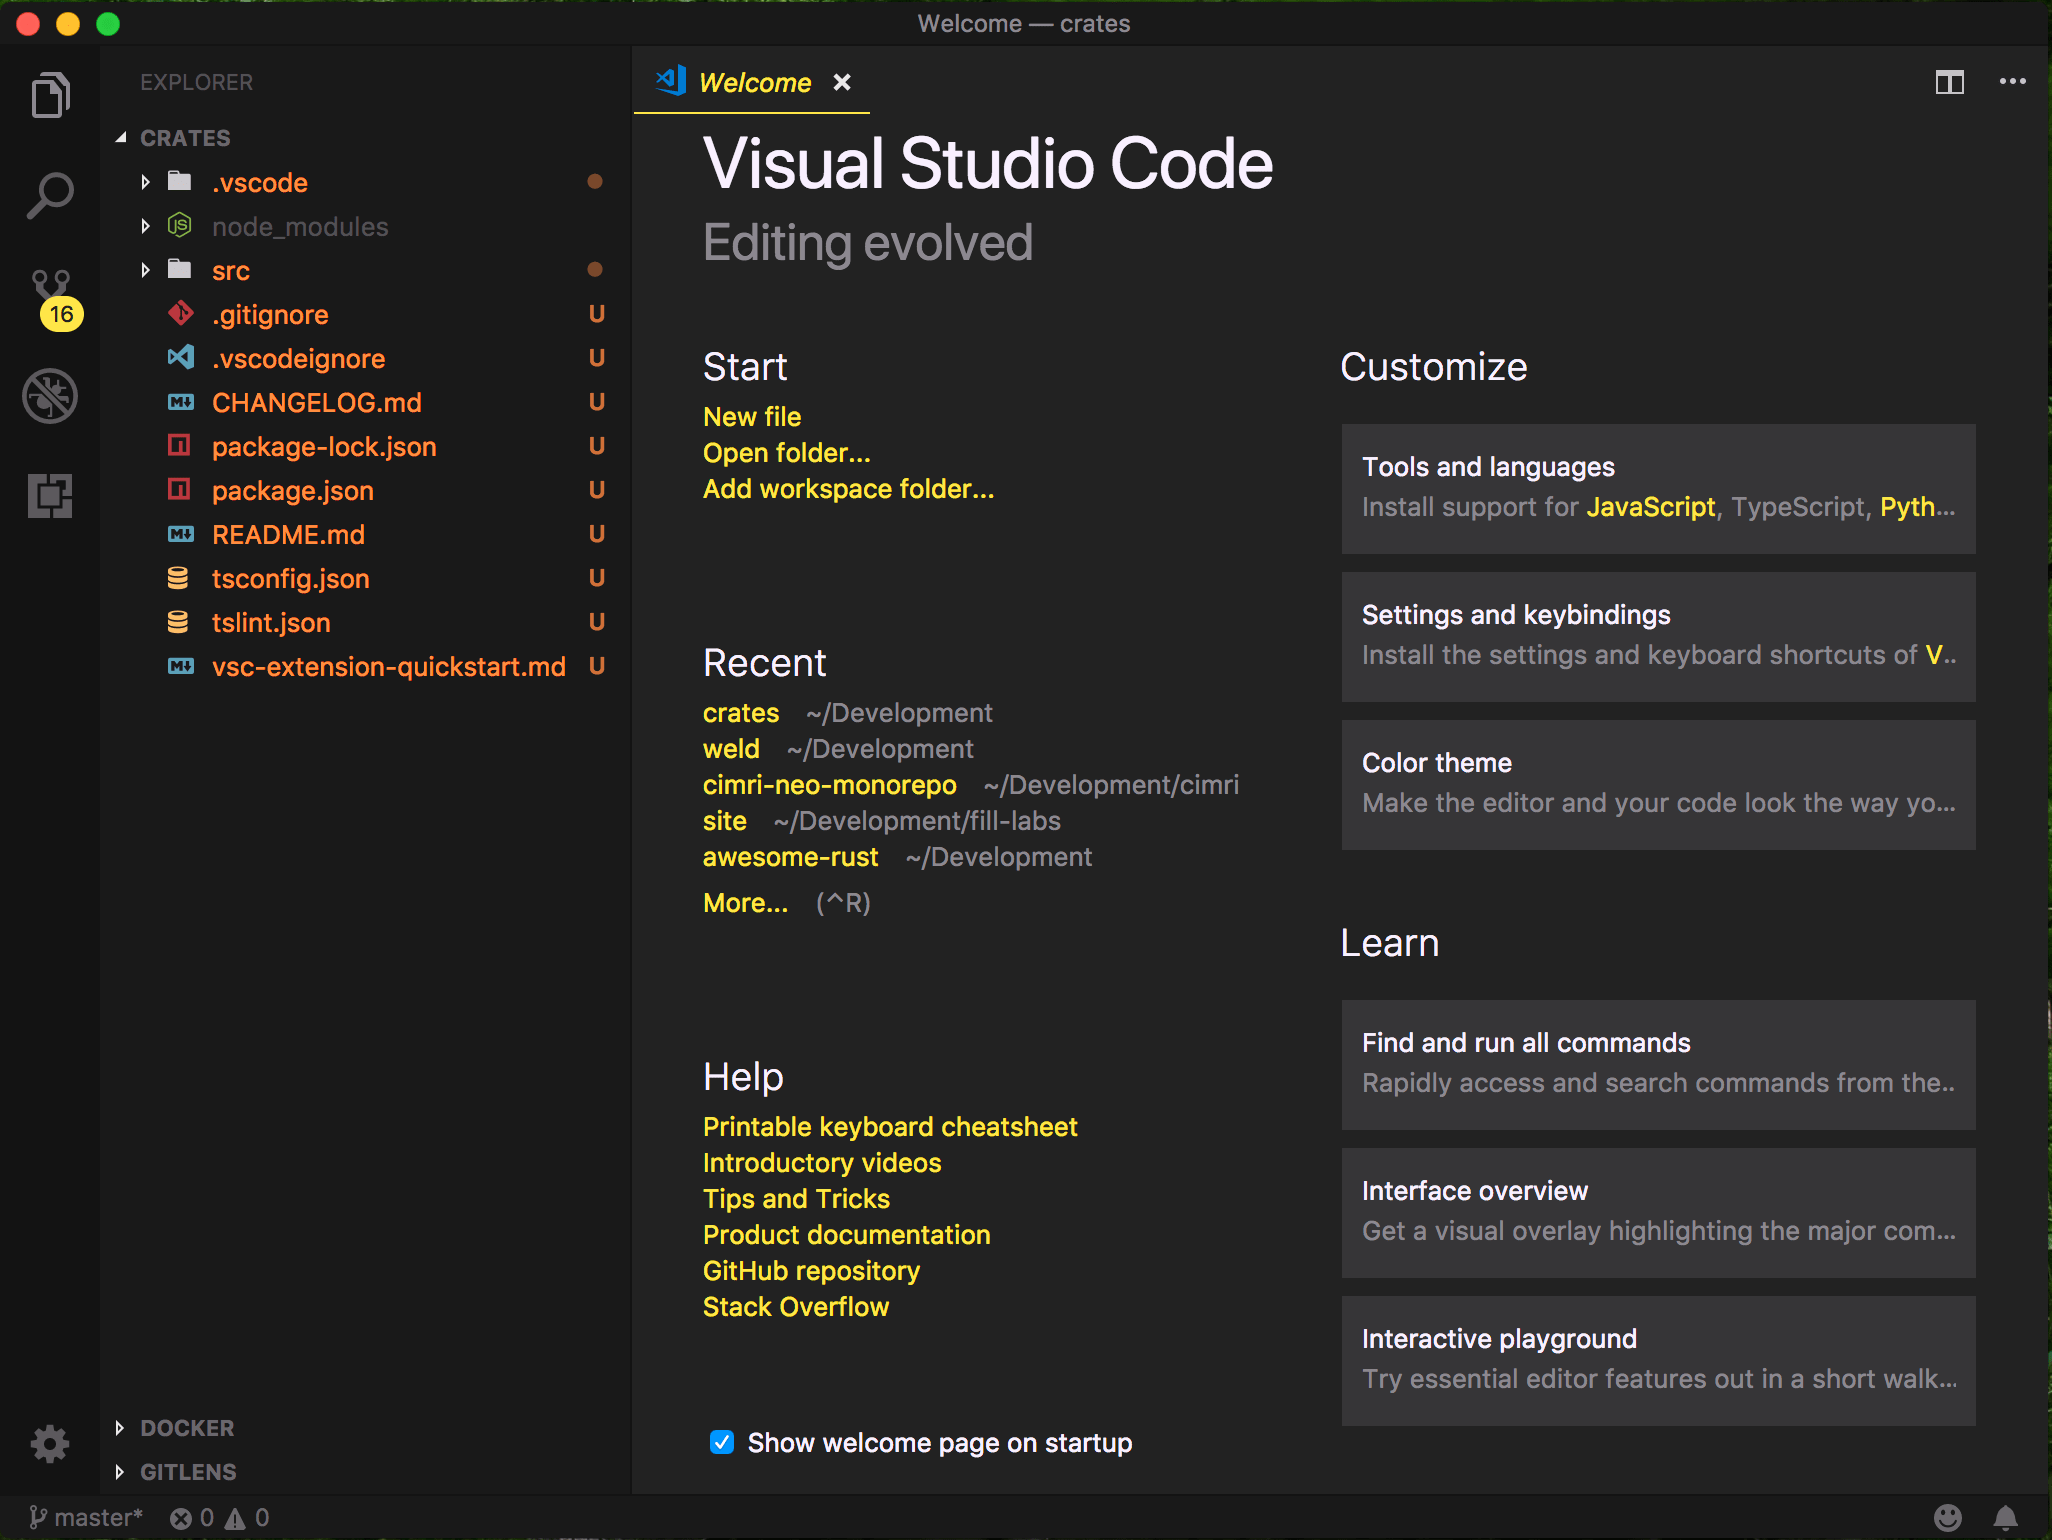Click the Tools and languages card

(1658, 488)
